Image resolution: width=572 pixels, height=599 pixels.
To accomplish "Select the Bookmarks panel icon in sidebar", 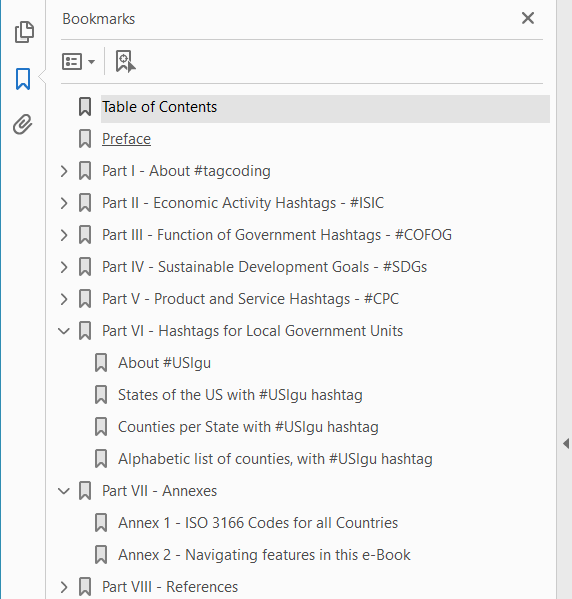I will coord(23,79).
